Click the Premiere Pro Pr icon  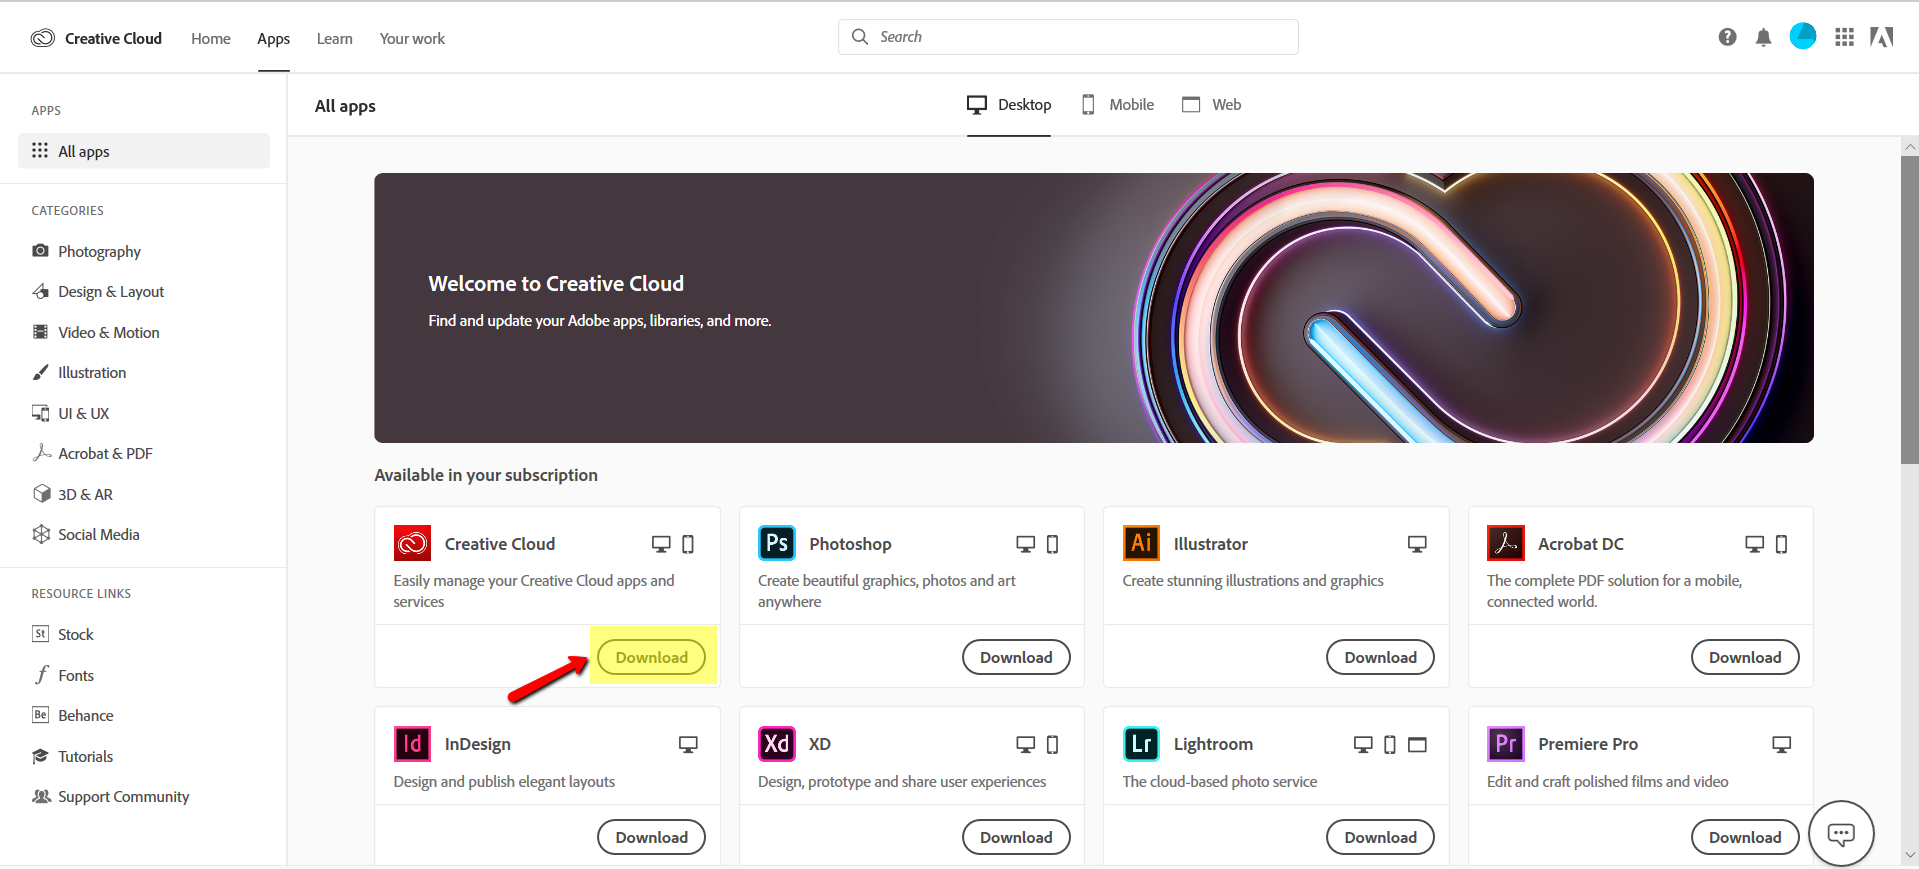1506,743
